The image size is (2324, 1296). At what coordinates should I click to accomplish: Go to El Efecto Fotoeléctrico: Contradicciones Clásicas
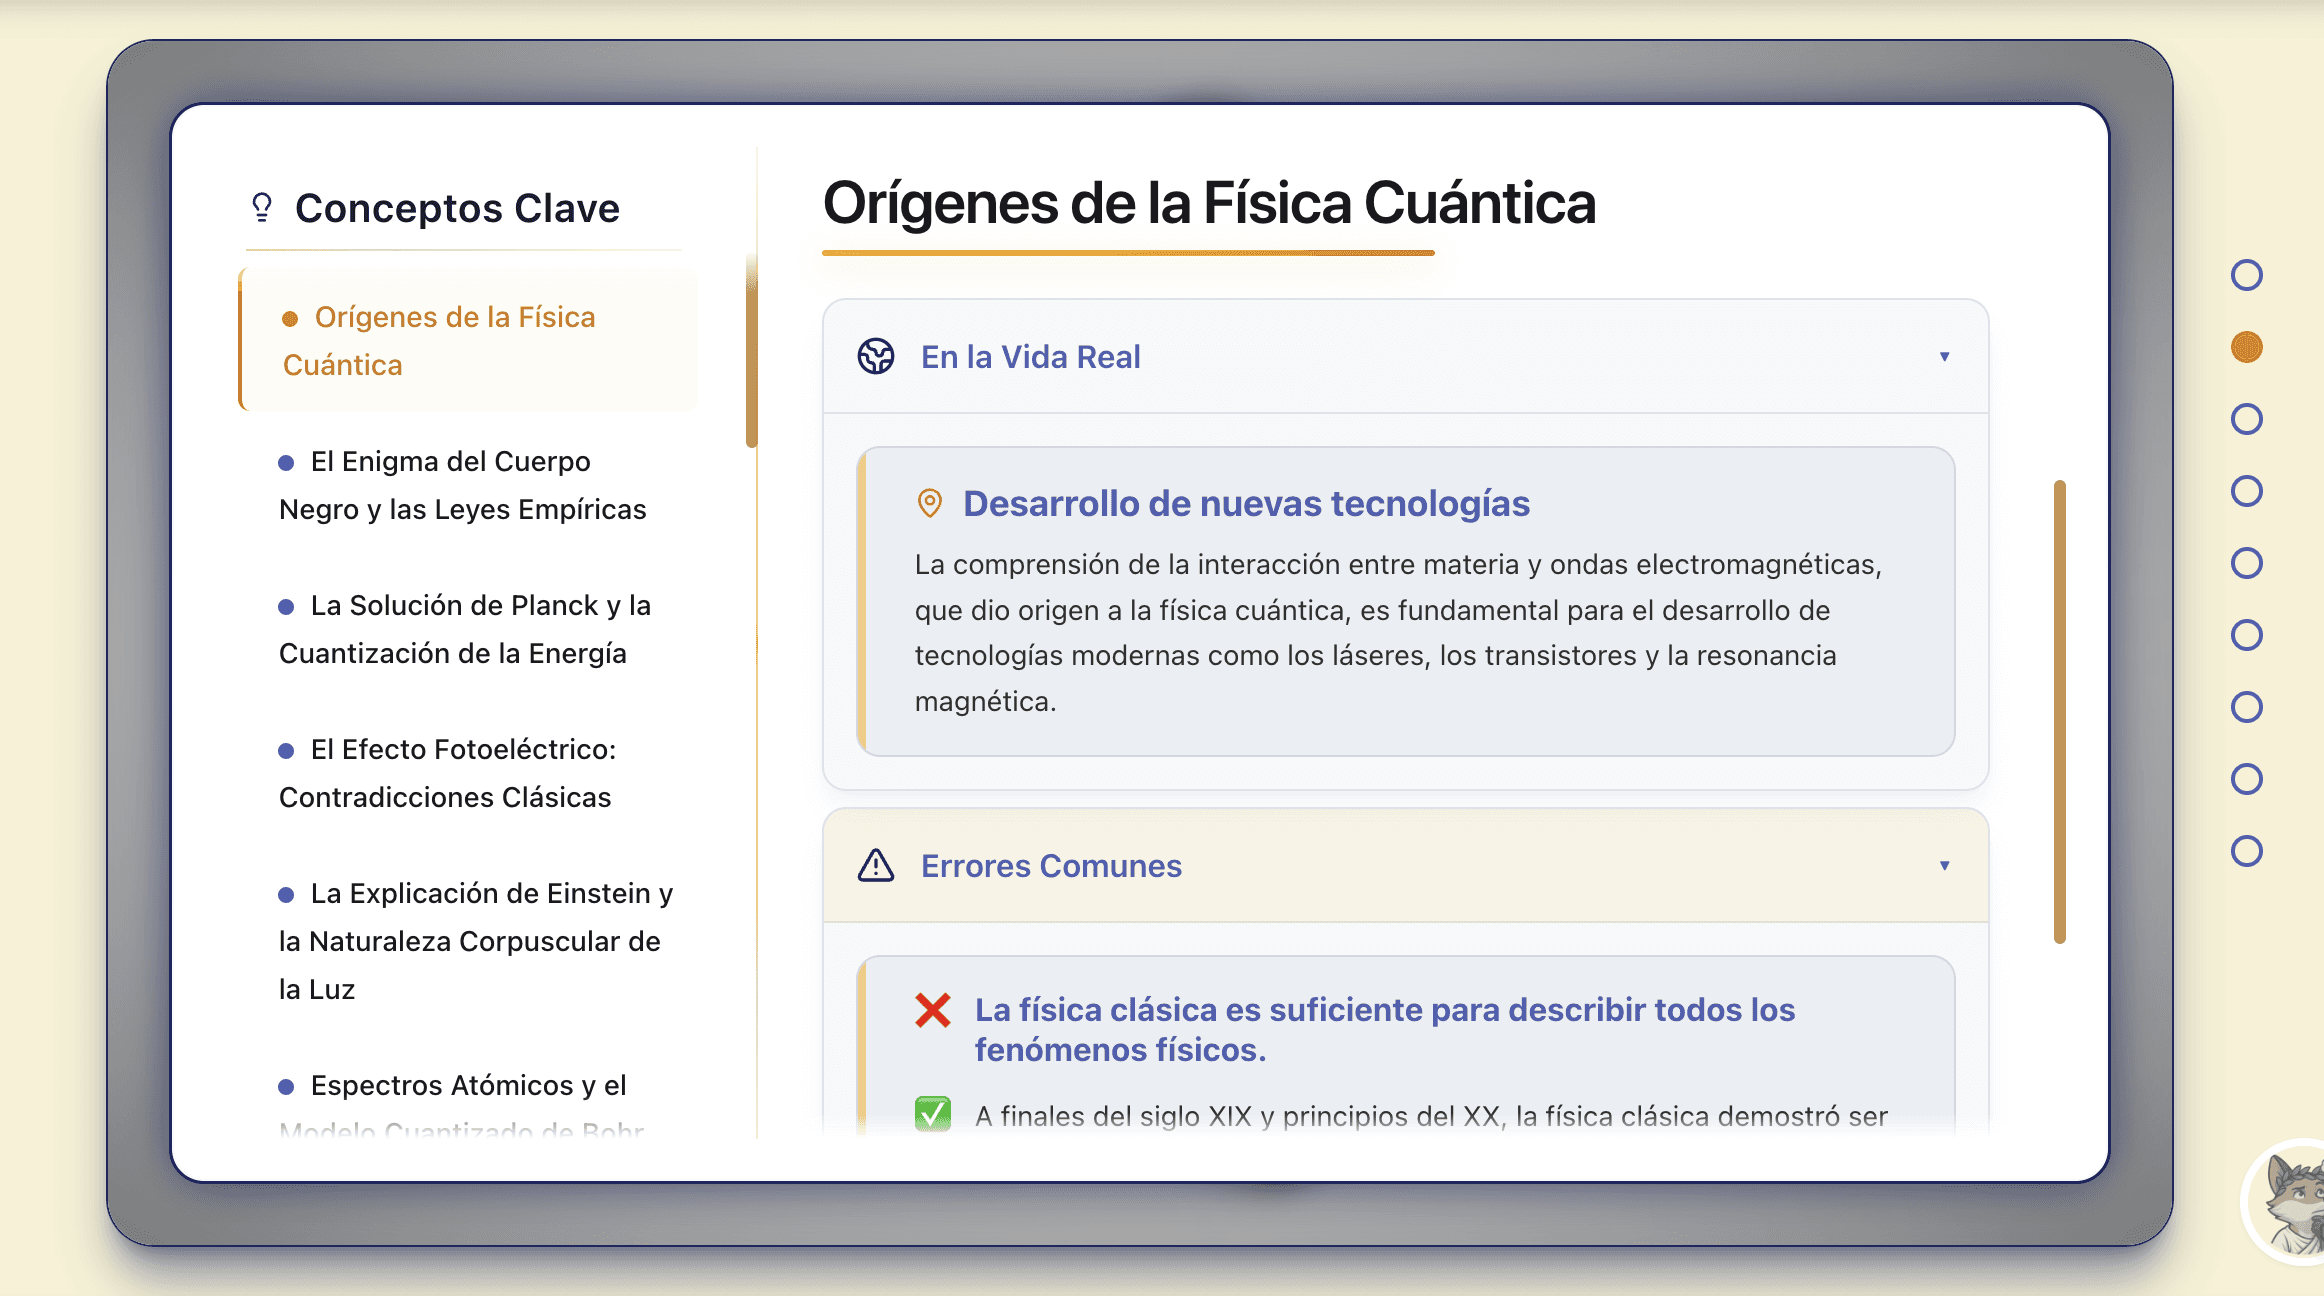coord(448,773)
